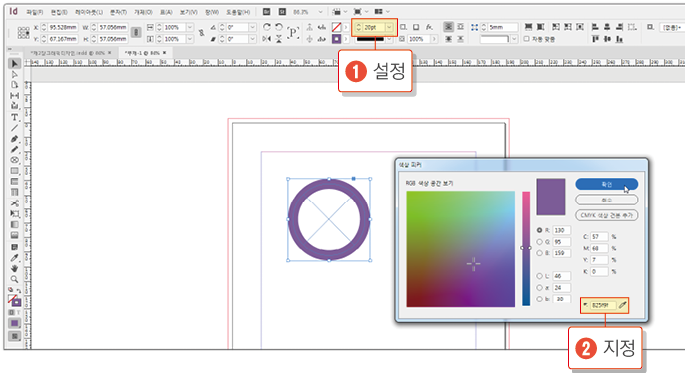
Task: Select the R radio button
Action: tap(540, 230)
